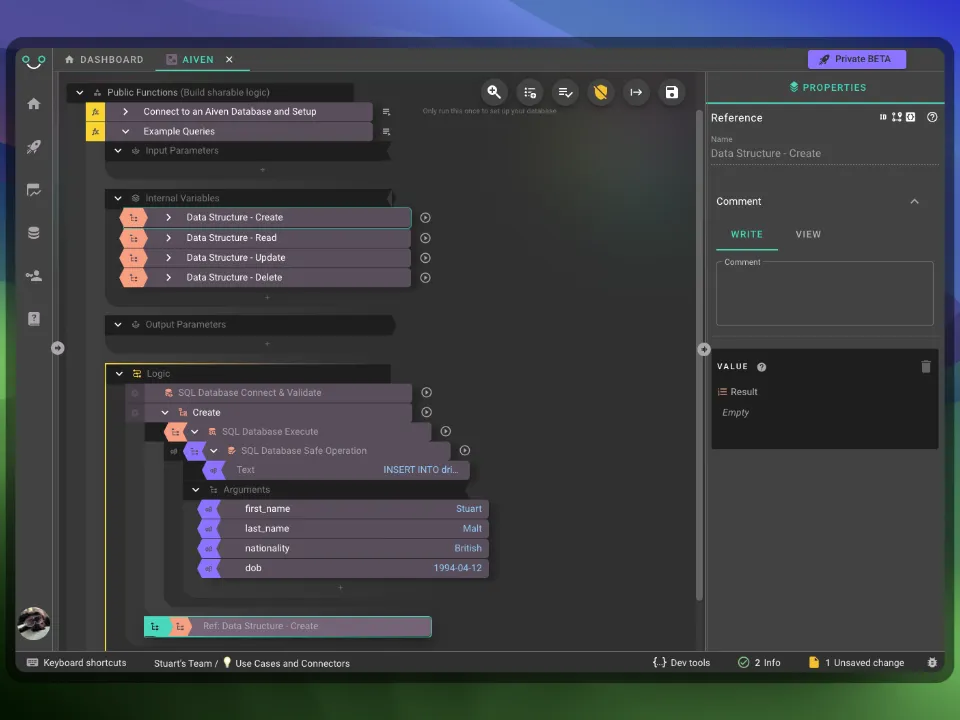Select the nationality argument row
This screenshot has height=720, width=960.
350,548
